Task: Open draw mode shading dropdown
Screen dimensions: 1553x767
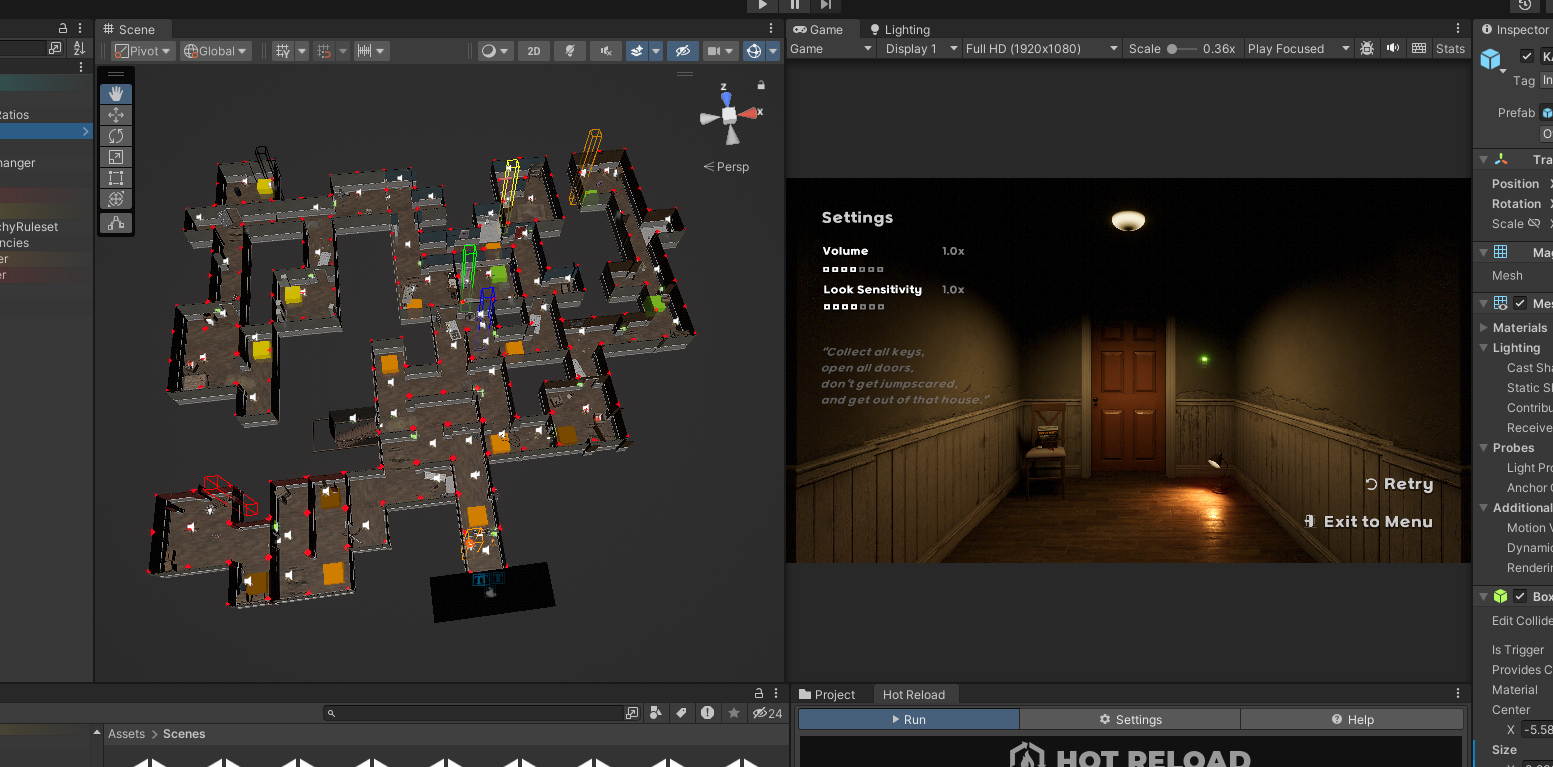Action: pos(495,51)
